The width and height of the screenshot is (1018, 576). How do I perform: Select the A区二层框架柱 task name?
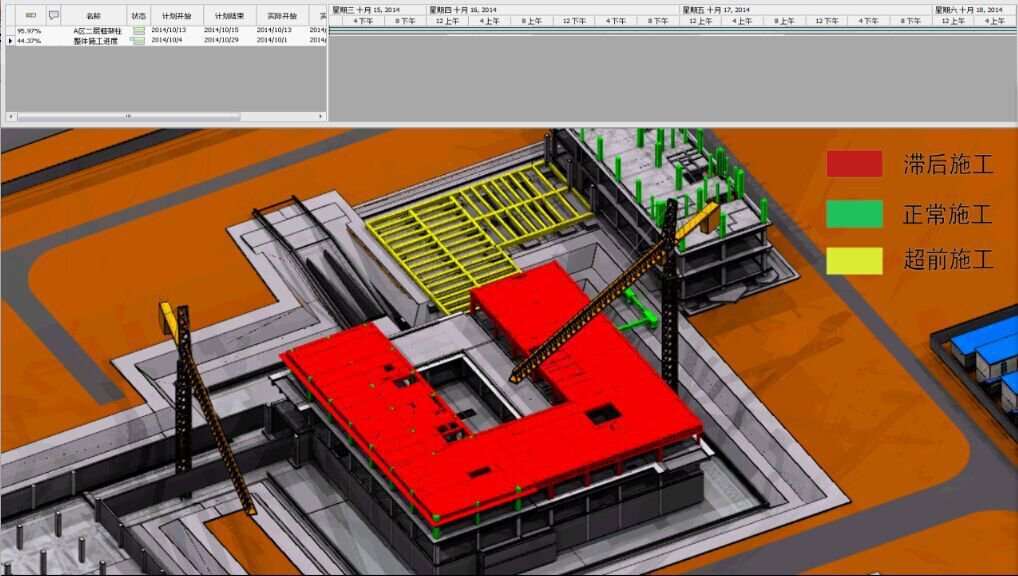[97, 31]
